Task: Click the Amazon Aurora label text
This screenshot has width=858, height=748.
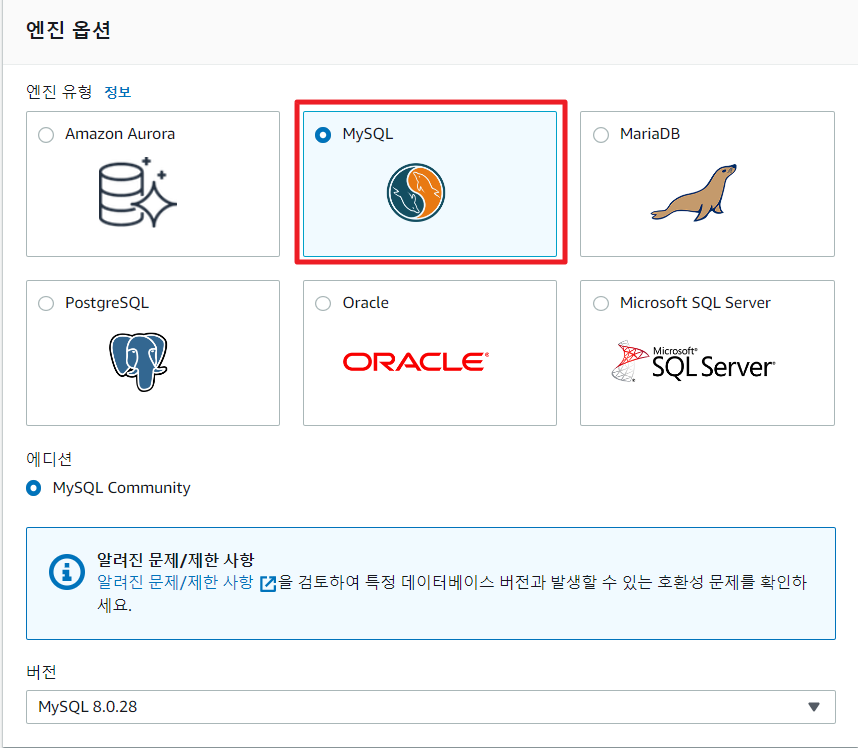Action: pos(120,134)
